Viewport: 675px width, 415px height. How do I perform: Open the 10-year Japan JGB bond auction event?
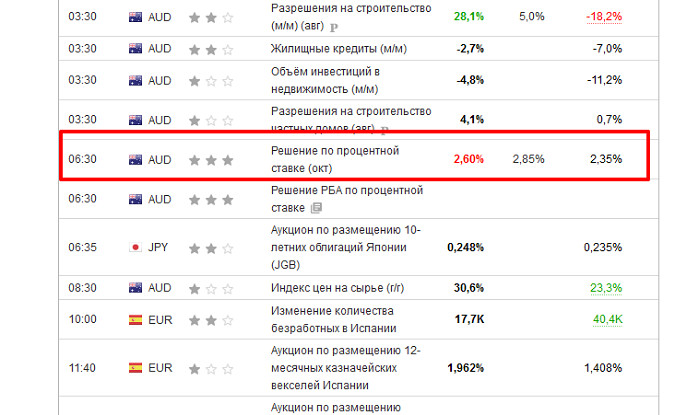point(346,247)
